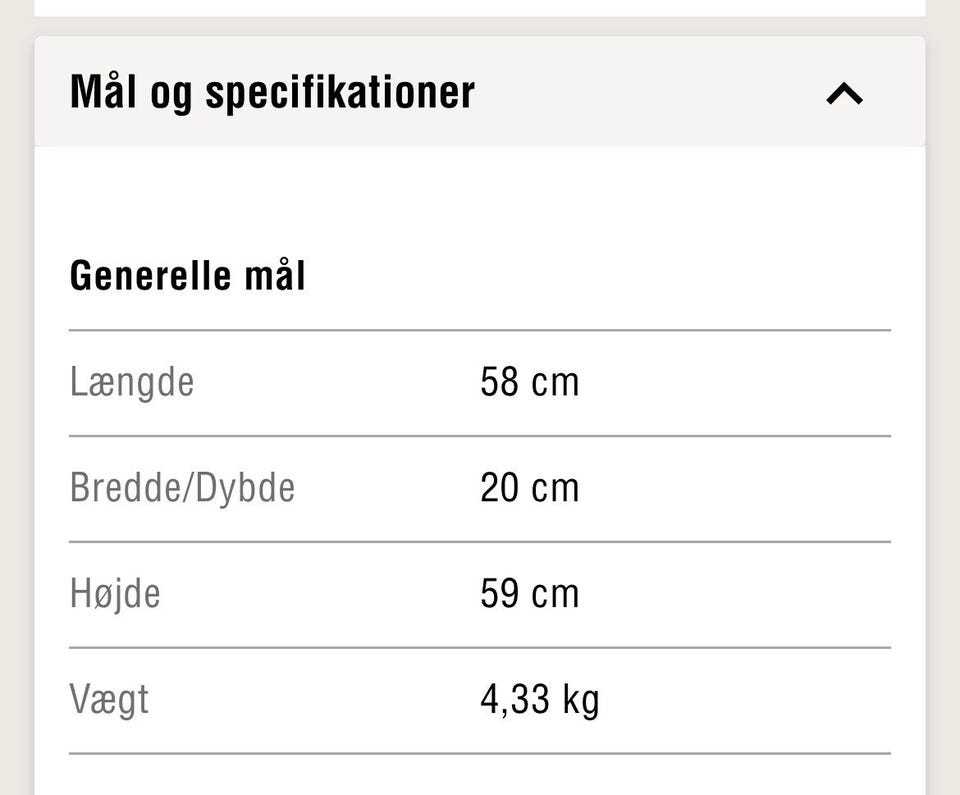Click the Længde specification row

pos(480,382)
